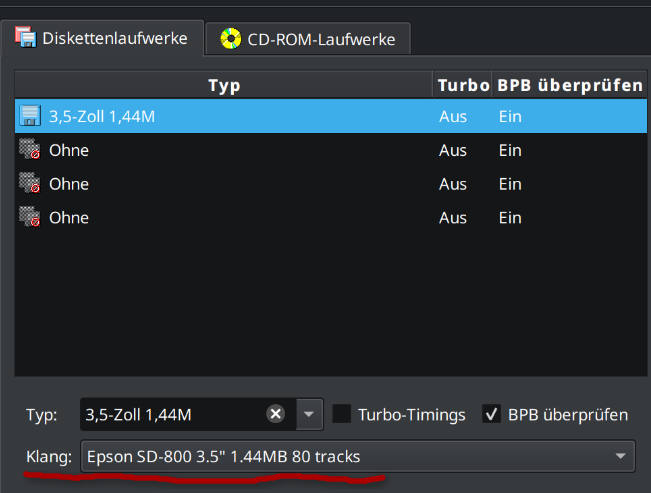Enable the Turbo-Timings checkbox
The height and width of the screenshot is (493, 651).
(x=342, y=414)
